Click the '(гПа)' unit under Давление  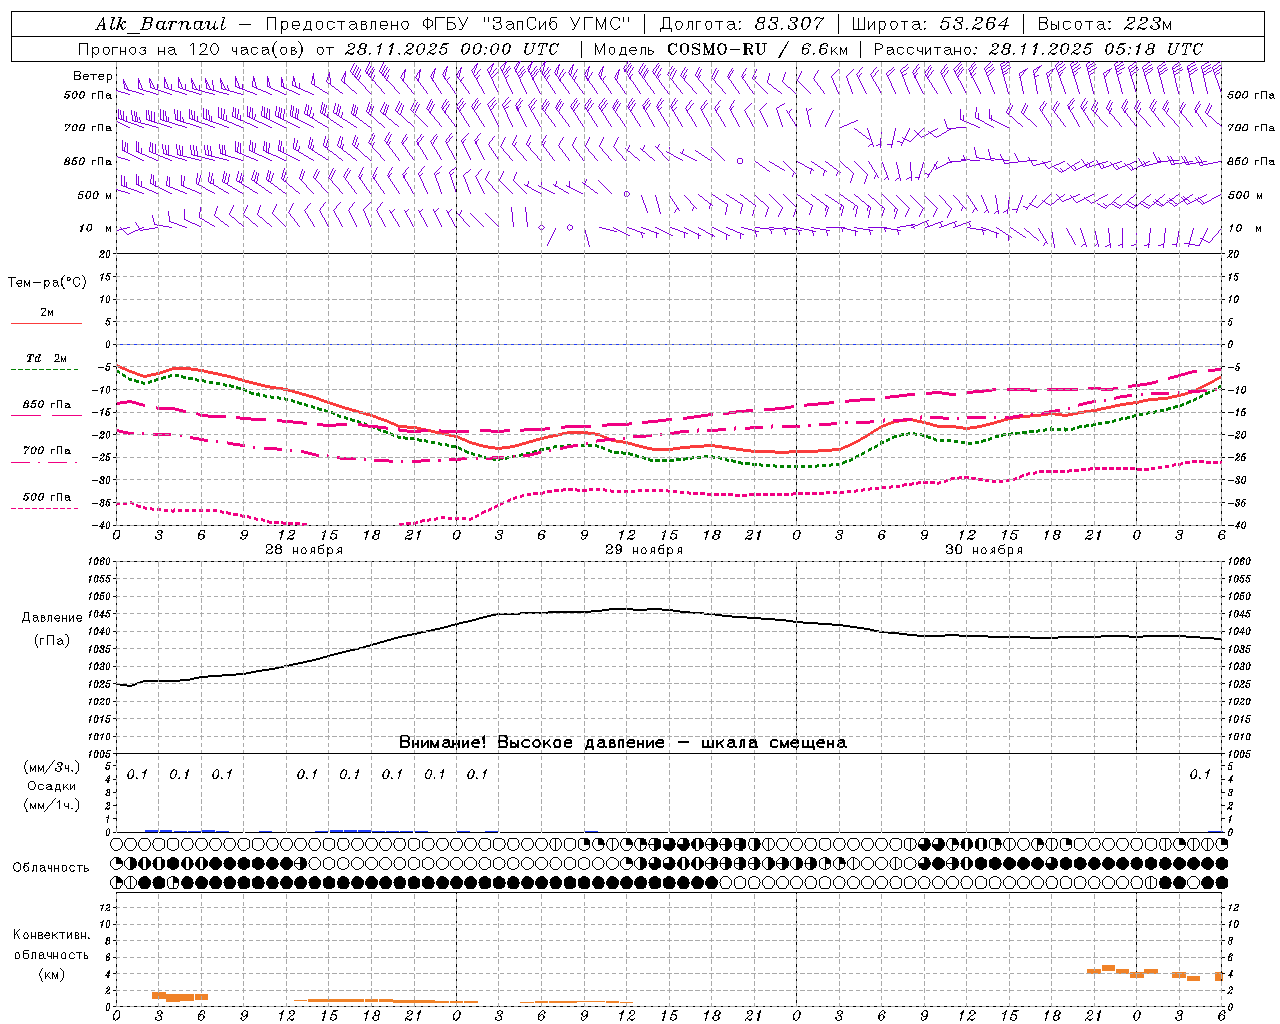[52, 641]
